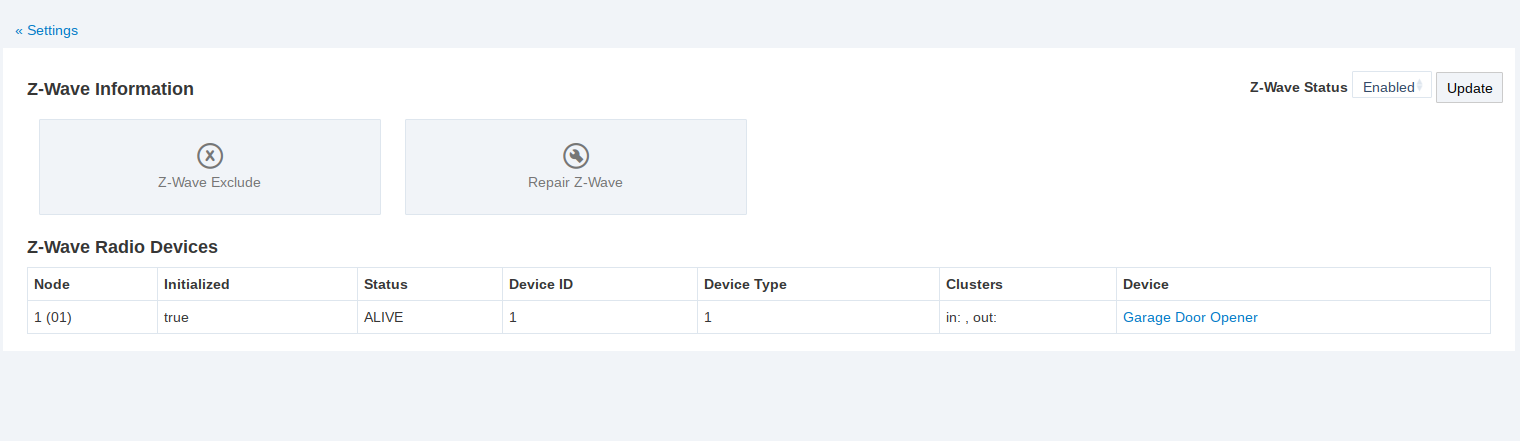Open the Z-Wave Status dropdown
Screen dimensions: 1520x441
[1391, 87]
